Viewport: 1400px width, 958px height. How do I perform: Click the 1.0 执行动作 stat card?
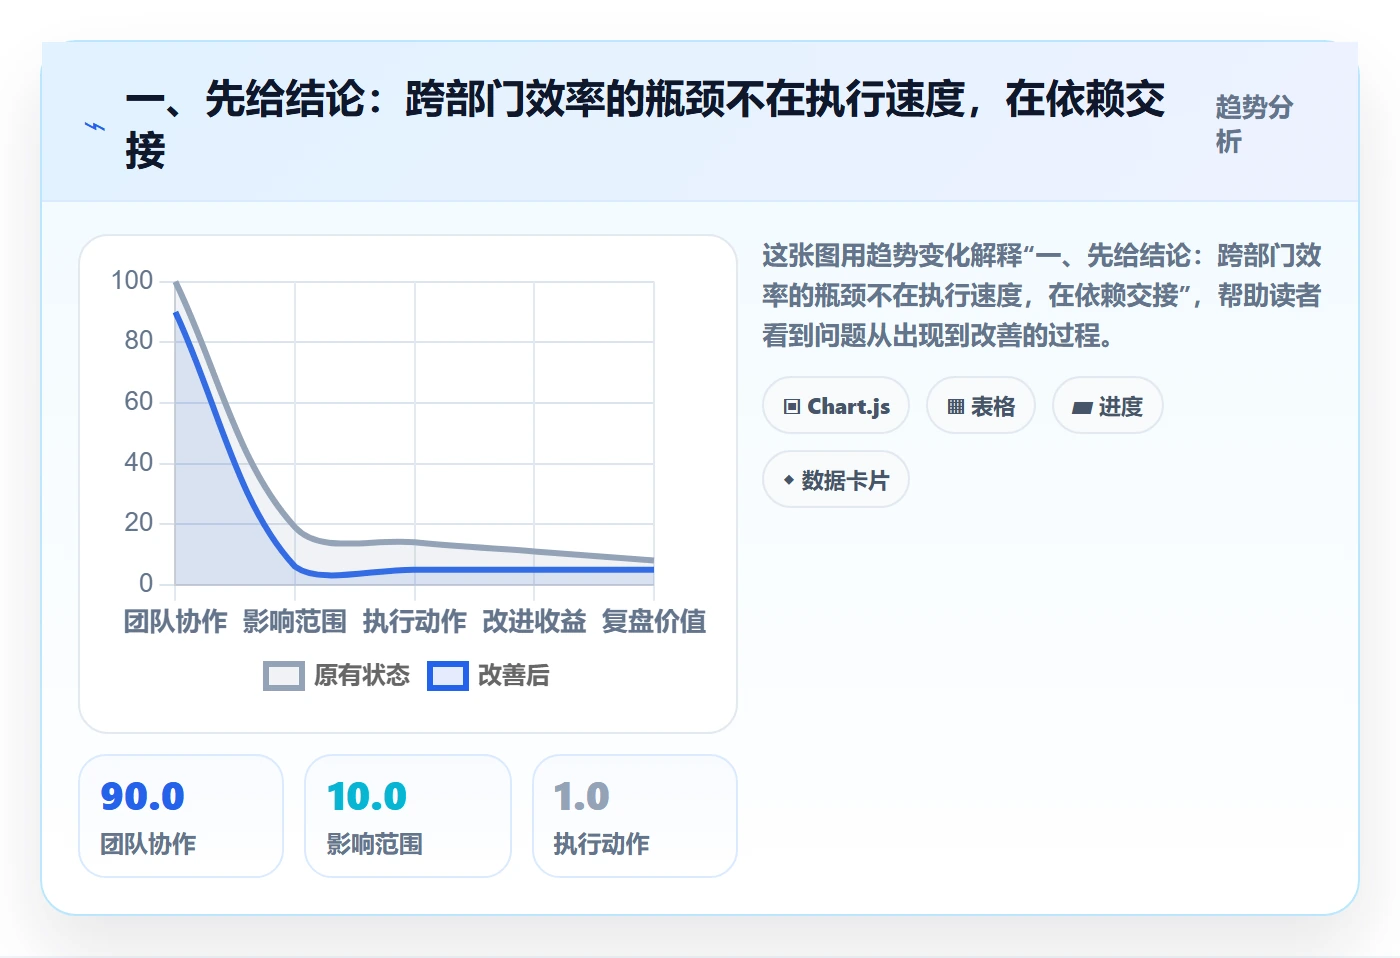635,816
